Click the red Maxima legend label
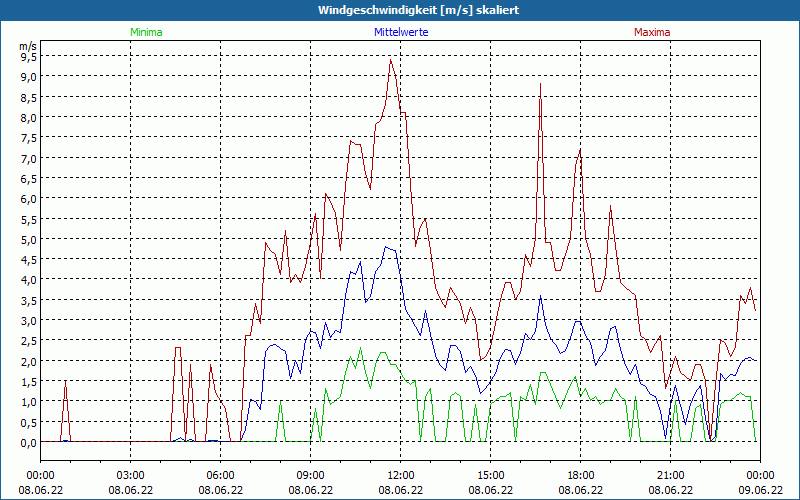 (x=652, y=32)
